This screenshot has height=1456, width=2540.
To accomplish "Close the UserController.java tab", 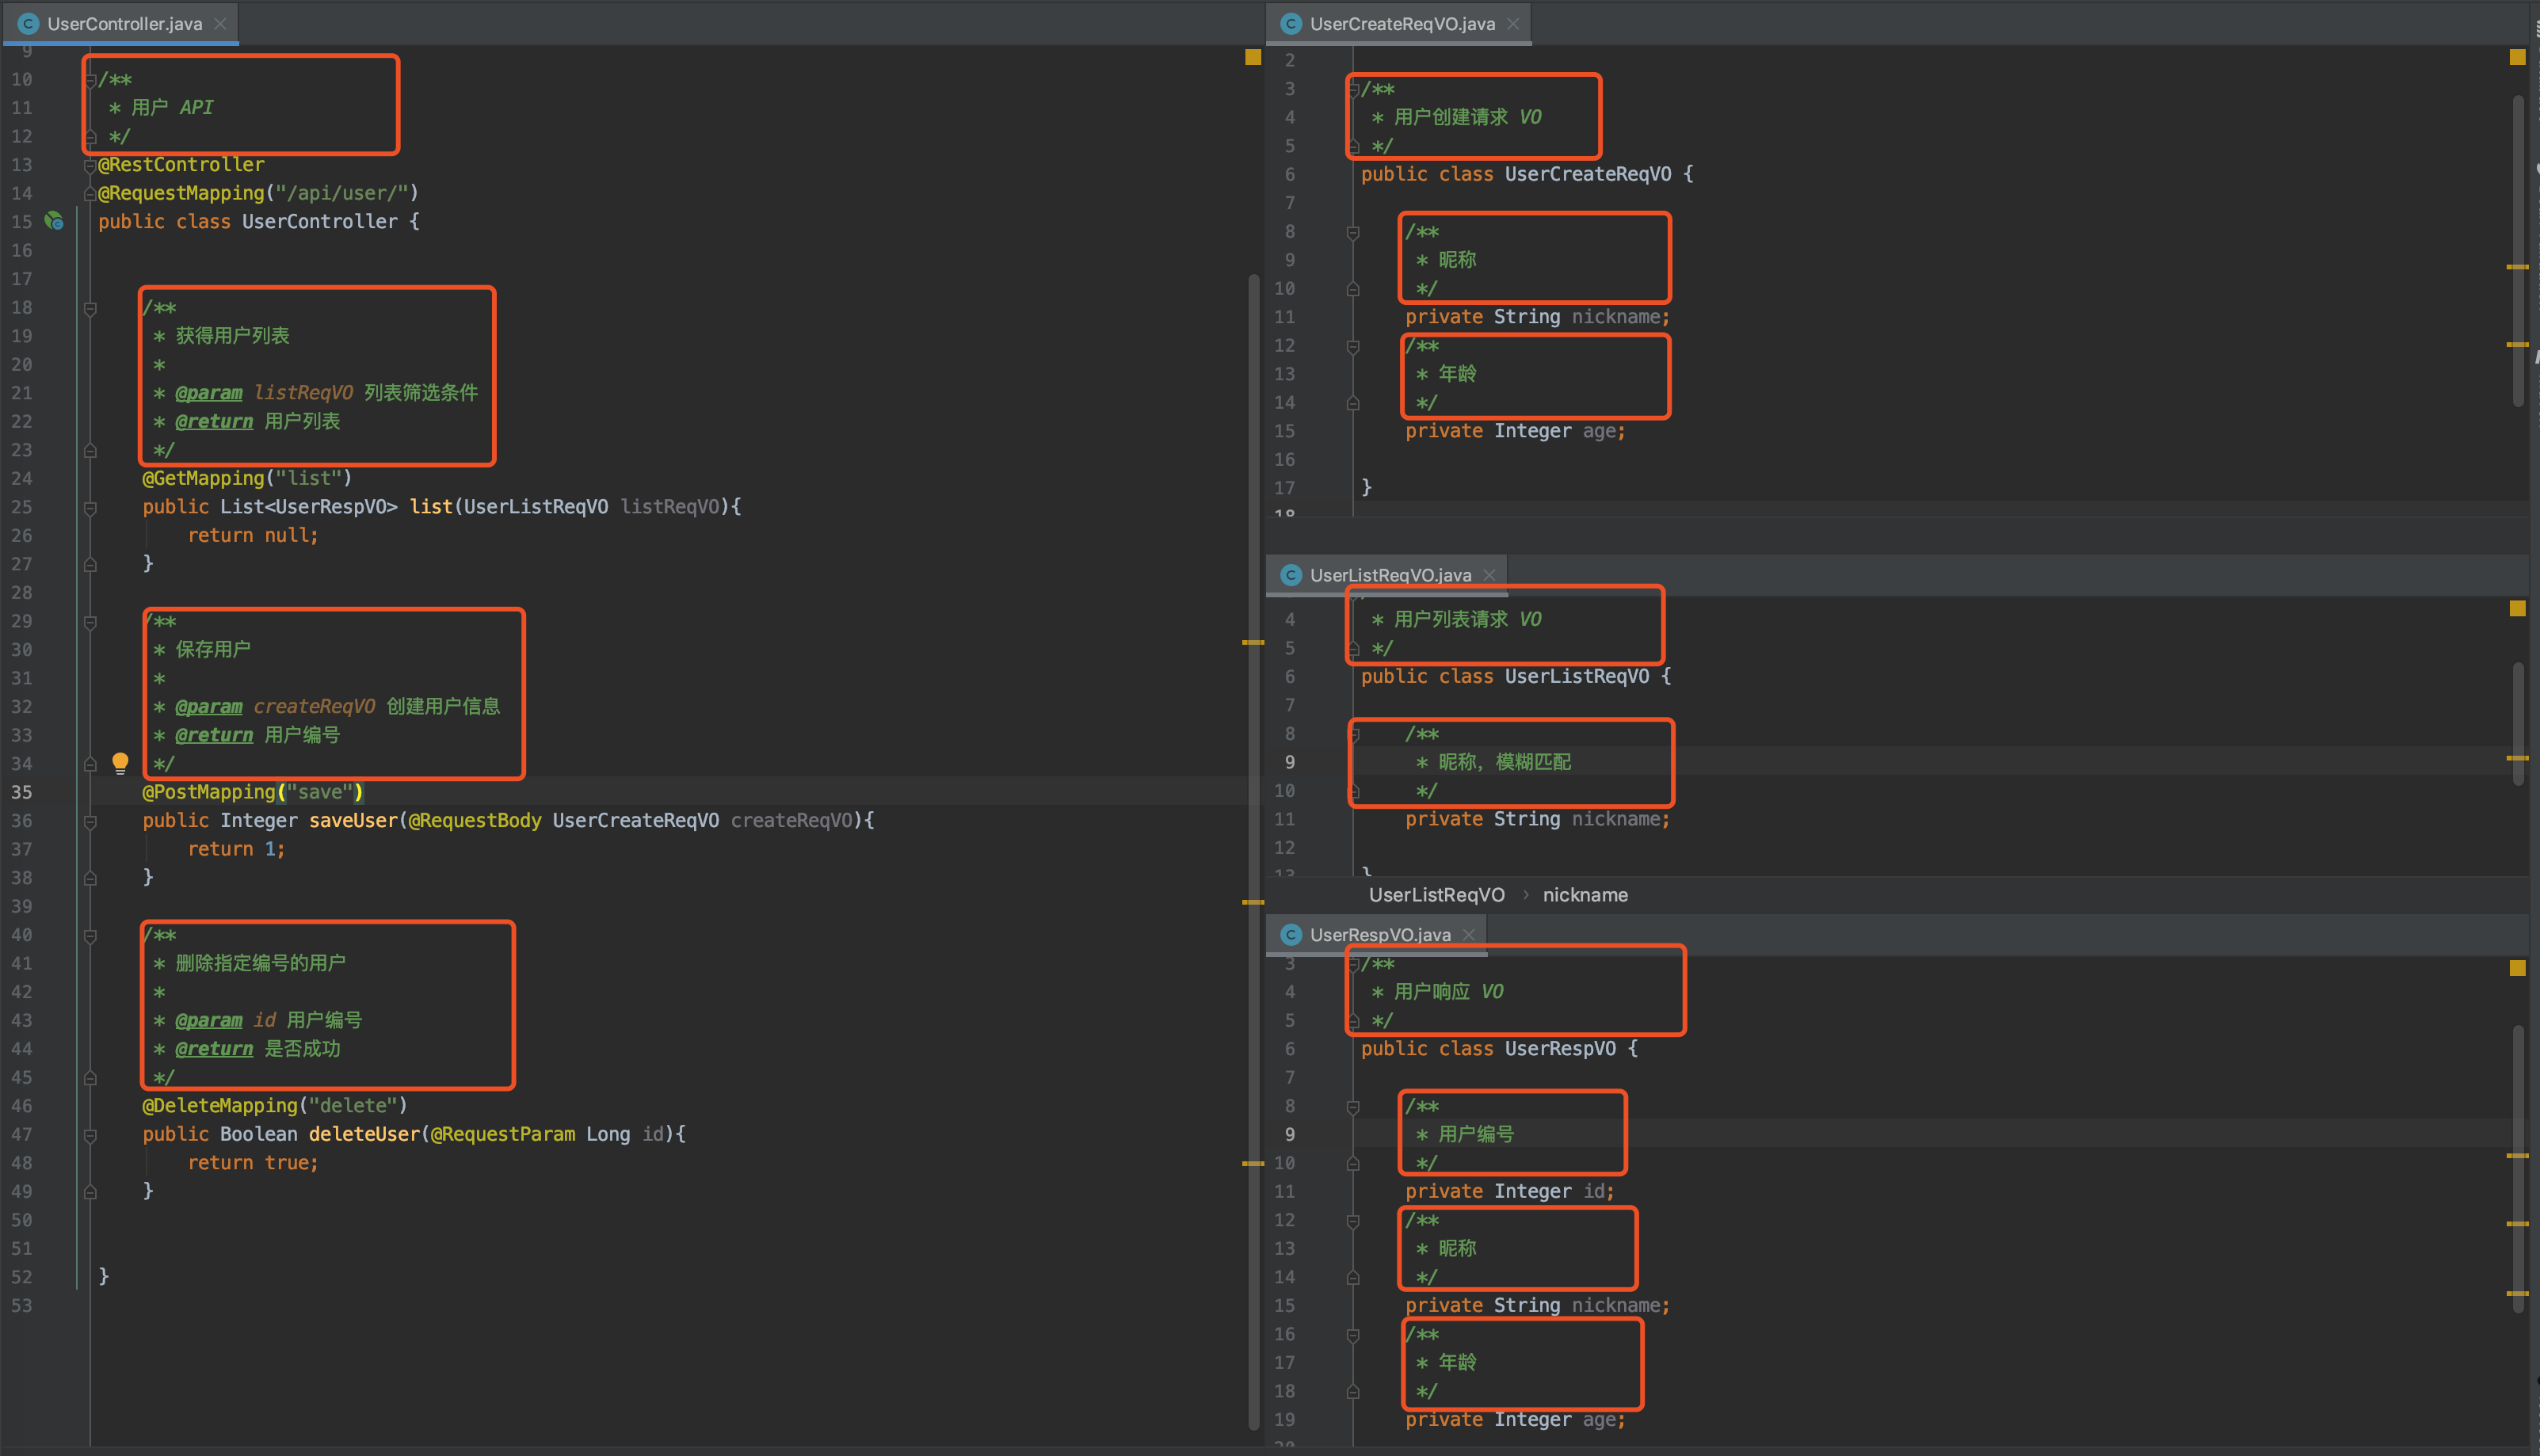I will coord(220,24).
